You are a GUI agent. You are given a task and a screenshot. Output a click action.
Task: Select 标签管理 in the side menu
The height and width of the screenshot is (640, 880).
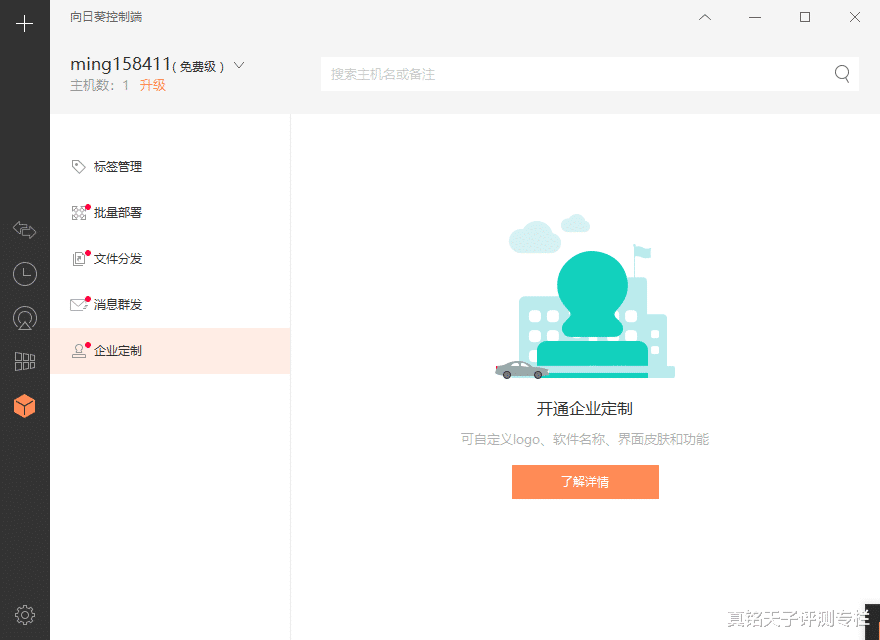click(119, 166)
